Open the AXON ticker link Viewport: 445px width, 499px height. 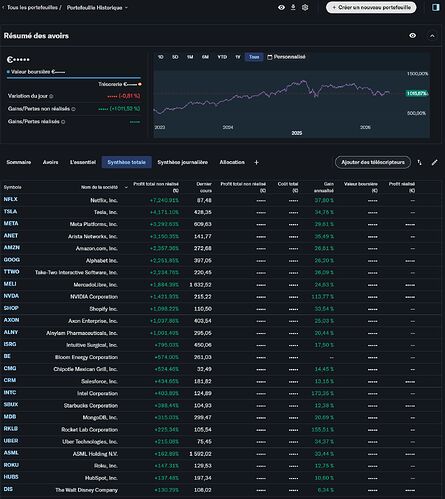(x=11, y=320)
